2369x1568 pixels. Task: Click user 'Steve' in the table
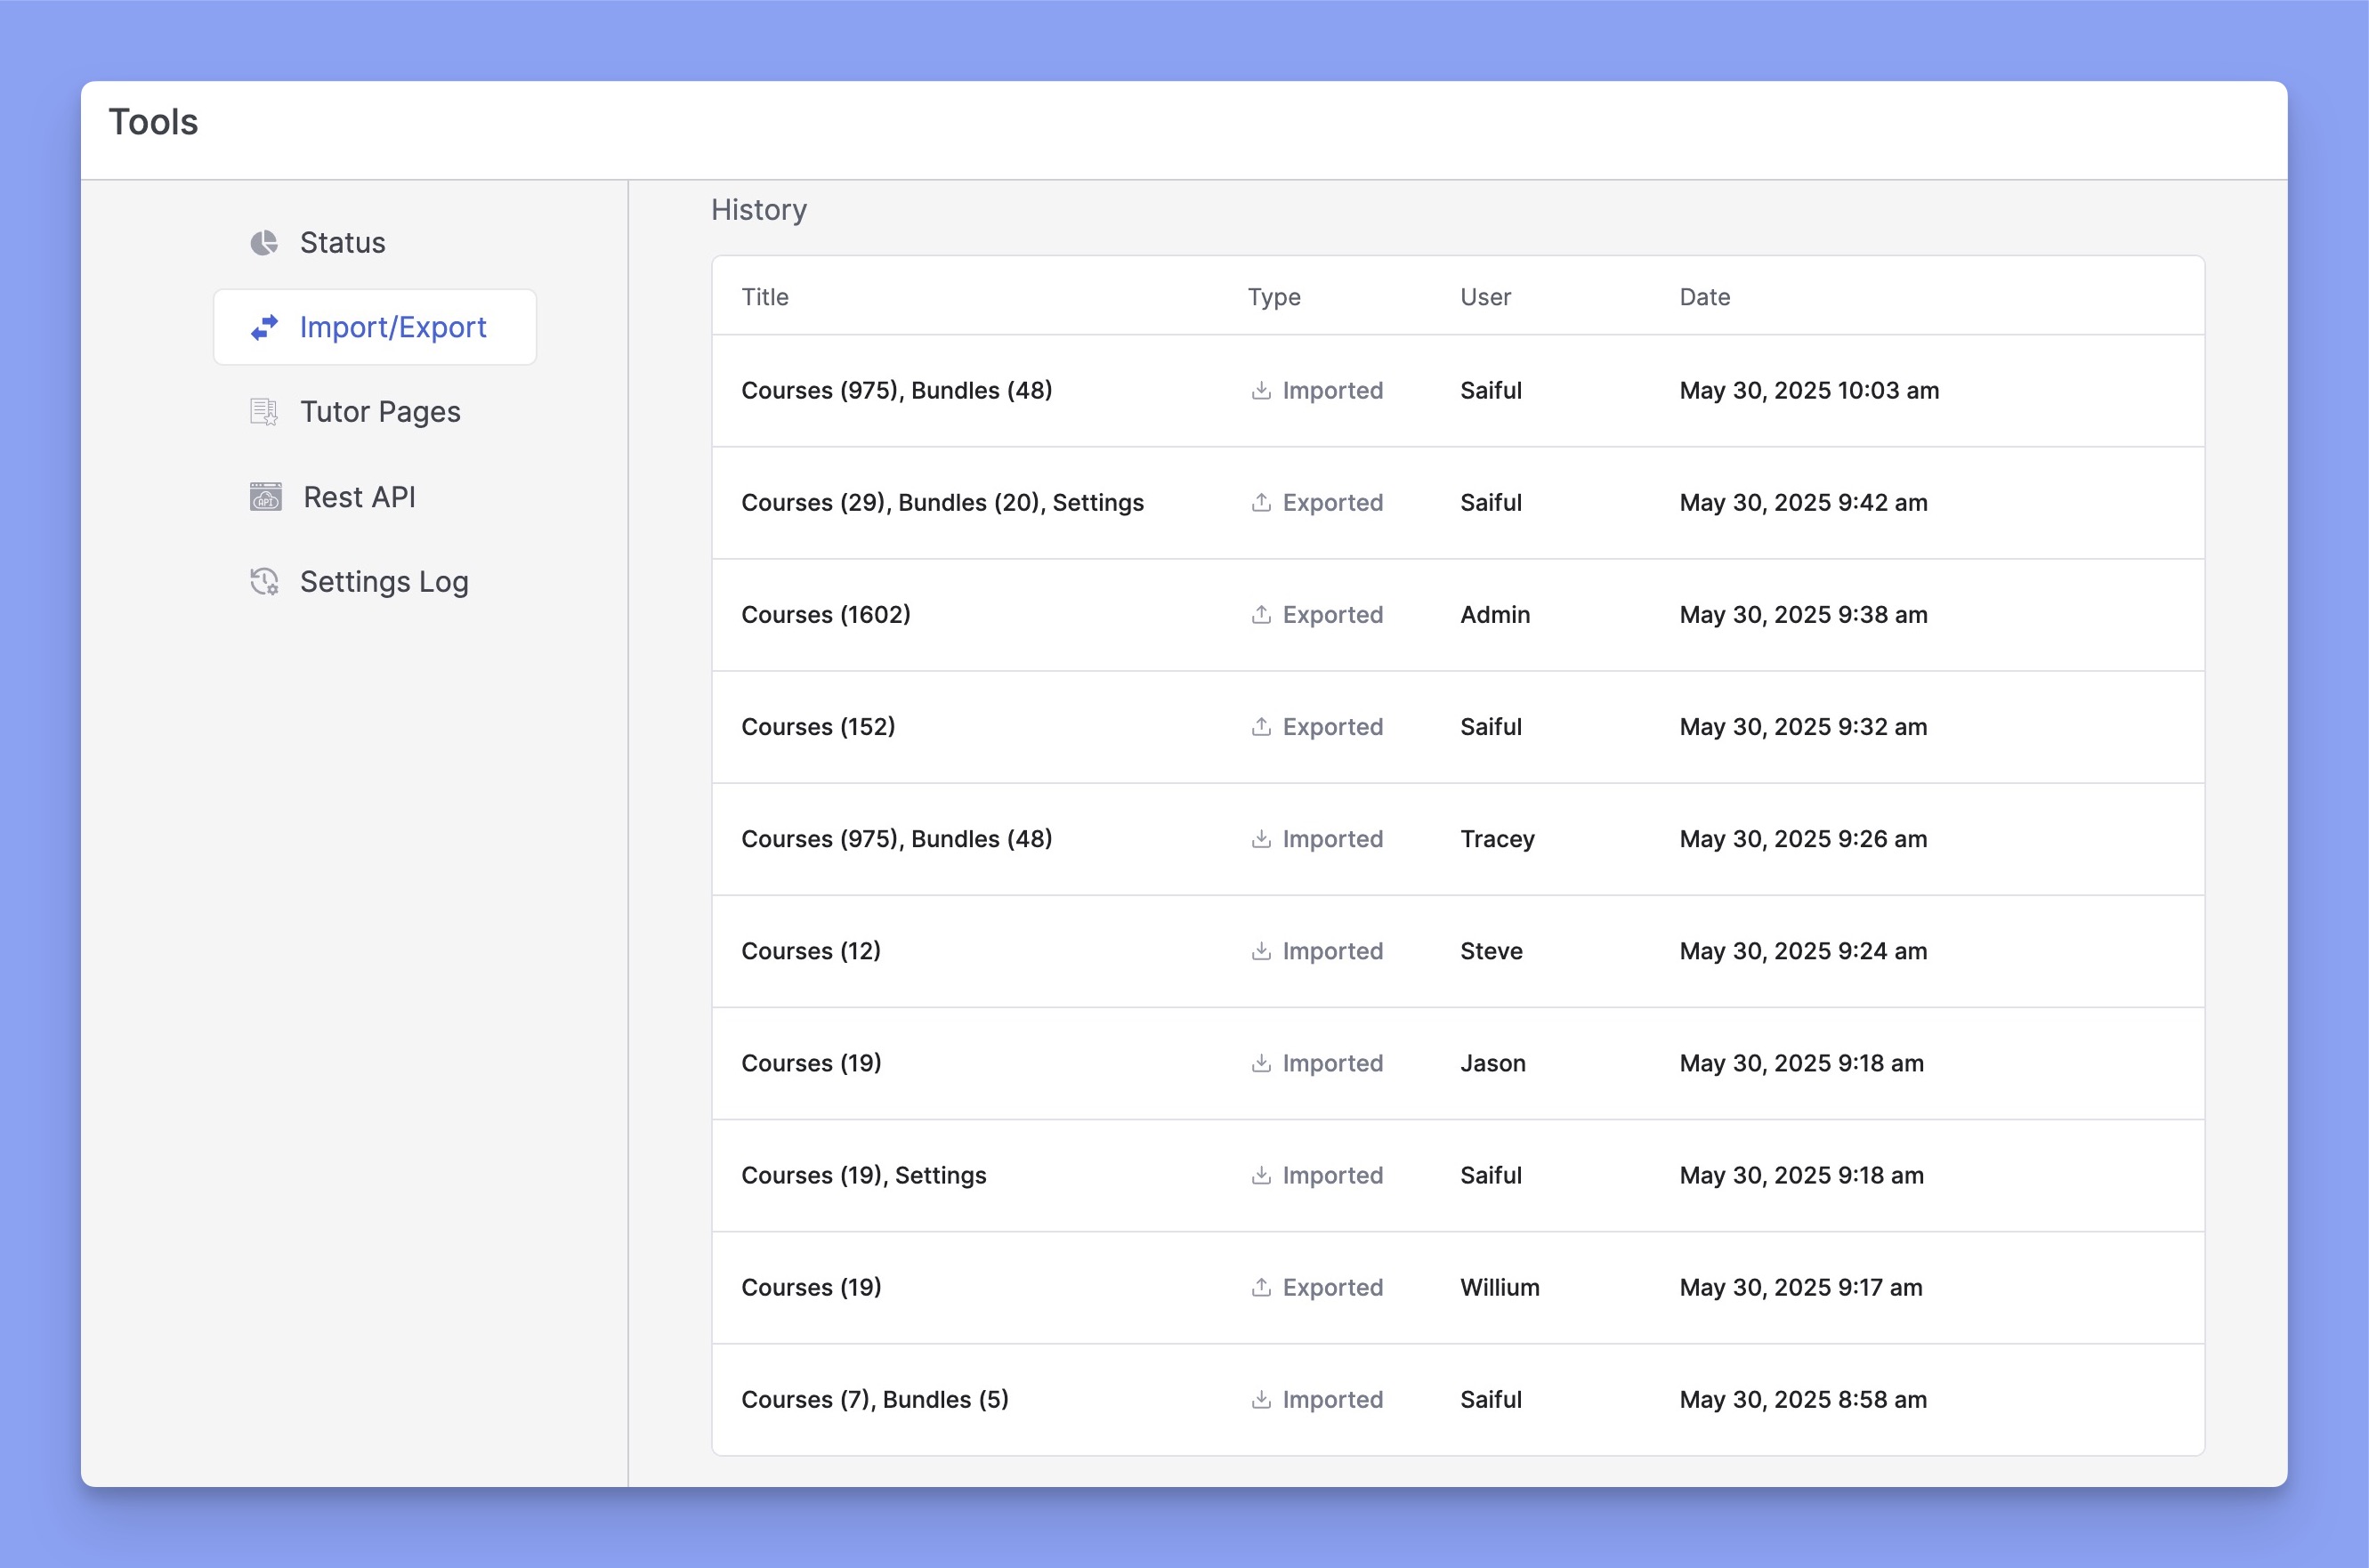pos(1491,950)
